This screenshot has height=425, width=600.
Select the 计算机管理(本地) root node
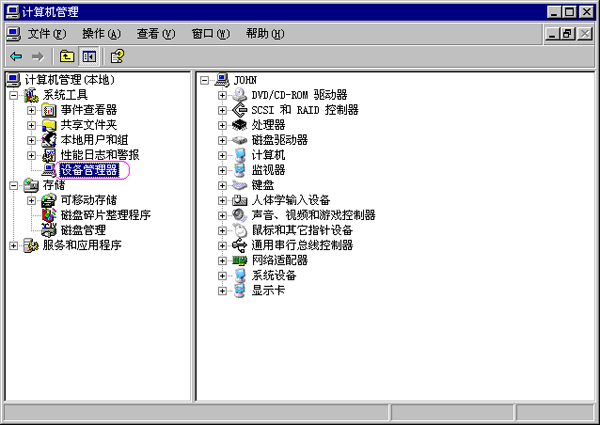[x=70, y=80]
